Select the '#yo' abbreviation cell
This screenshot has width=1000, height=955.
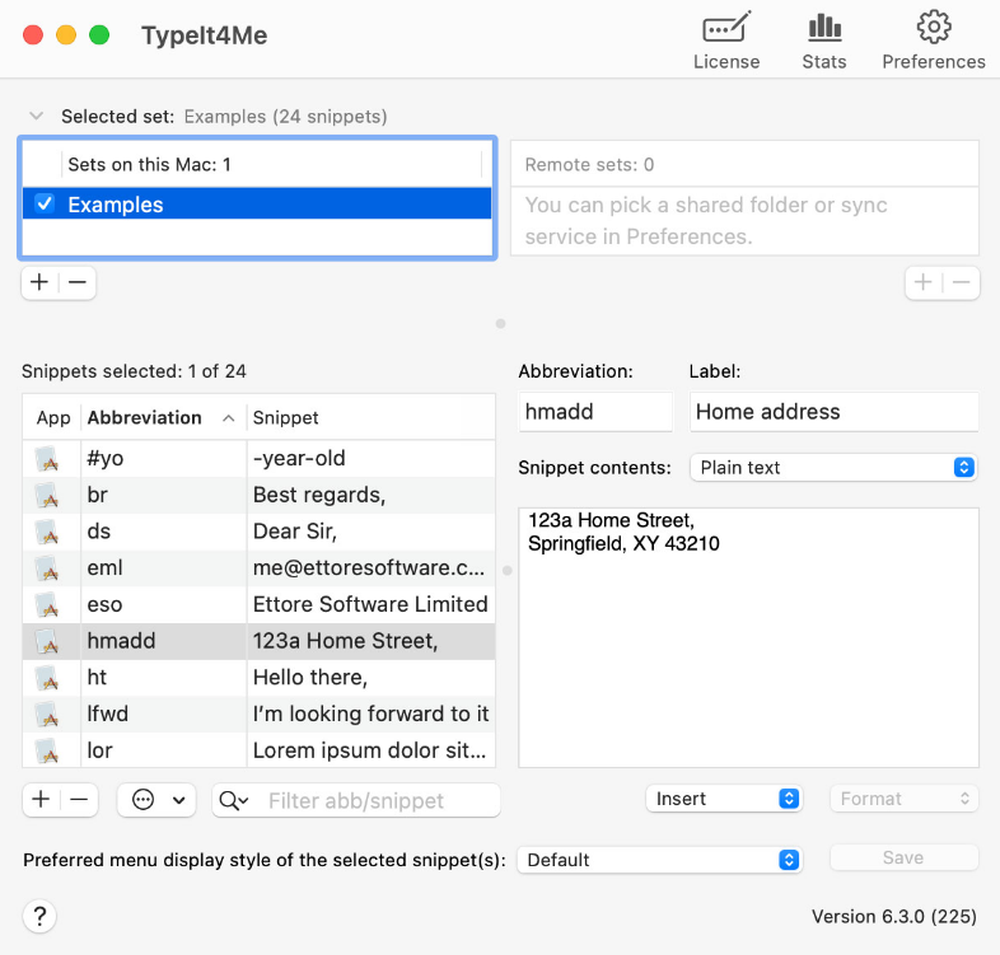(164, 458)
